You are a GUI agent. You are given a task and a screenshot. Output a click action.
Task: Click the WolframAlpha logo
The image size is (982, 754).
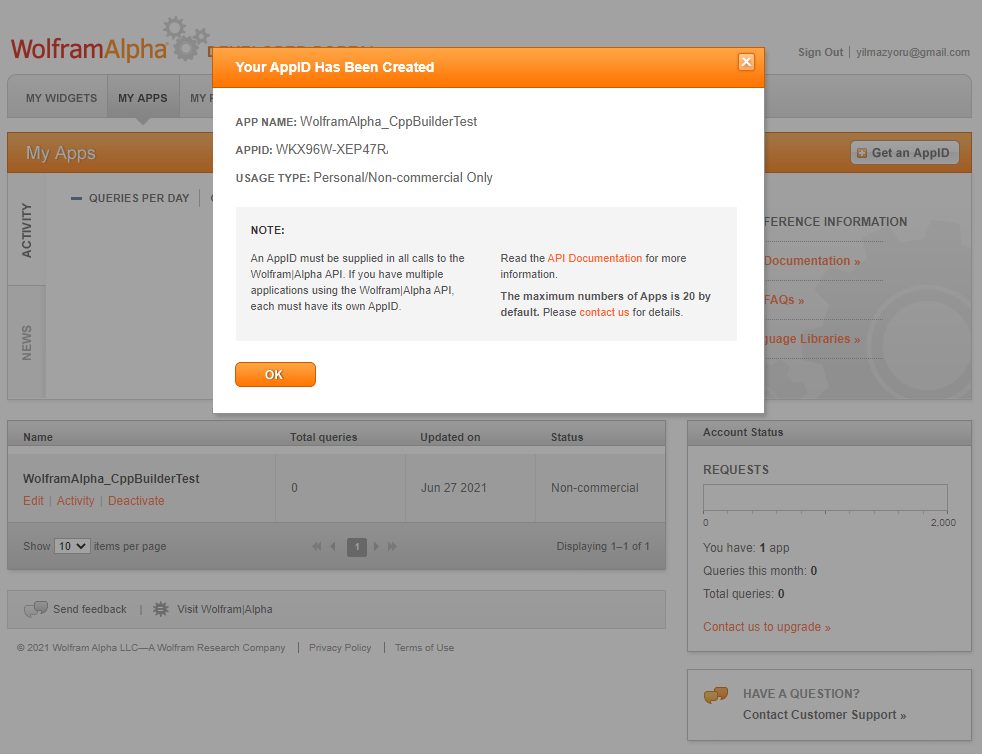89,49
